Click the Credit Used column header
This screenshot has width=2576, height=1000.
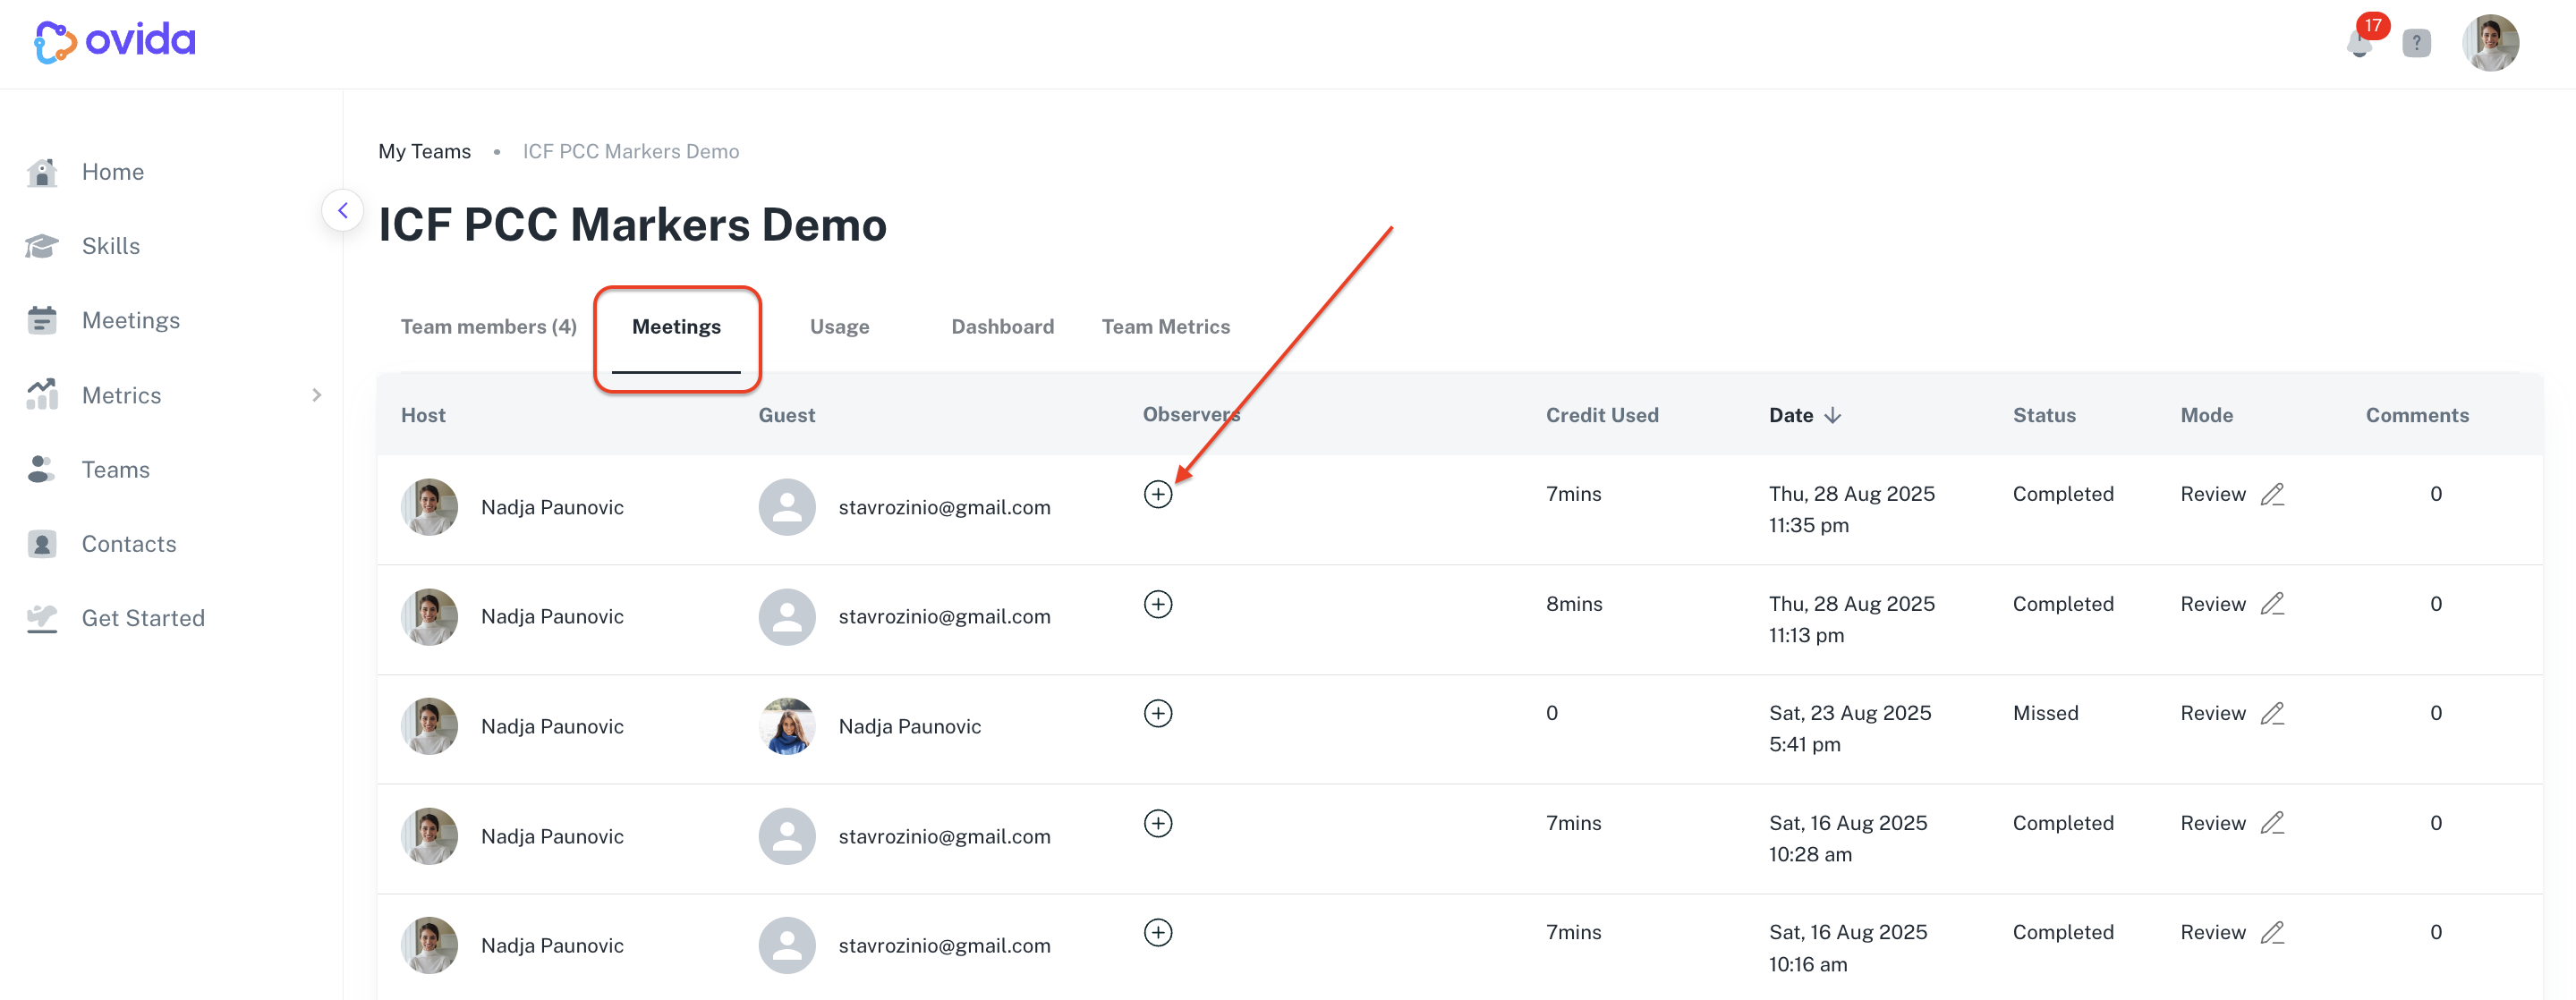(1602, 415)
